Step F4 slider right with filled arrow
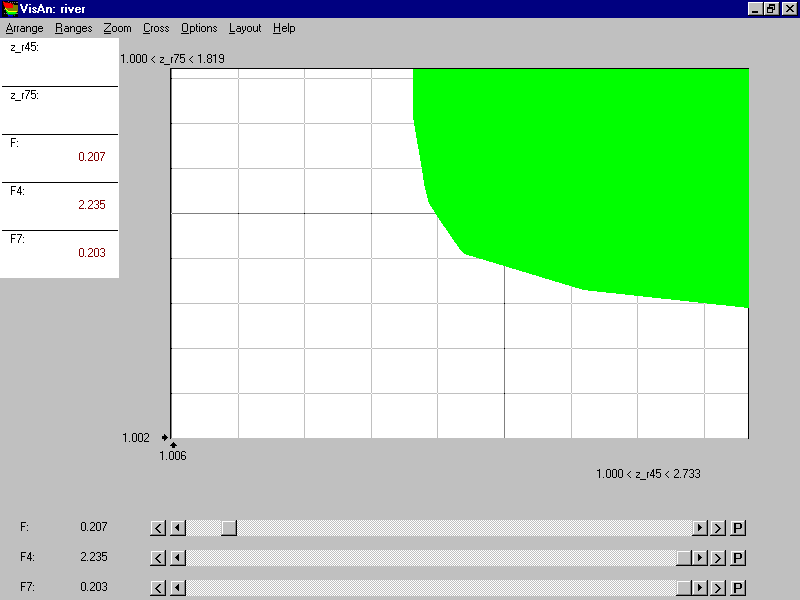Image resolution: width=800 pixels, height=600 pixels. (699, 558)
